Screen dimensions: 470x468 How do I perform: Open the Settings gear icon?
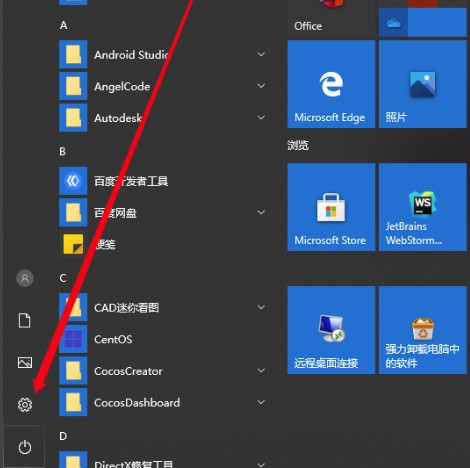pos(25,404)
